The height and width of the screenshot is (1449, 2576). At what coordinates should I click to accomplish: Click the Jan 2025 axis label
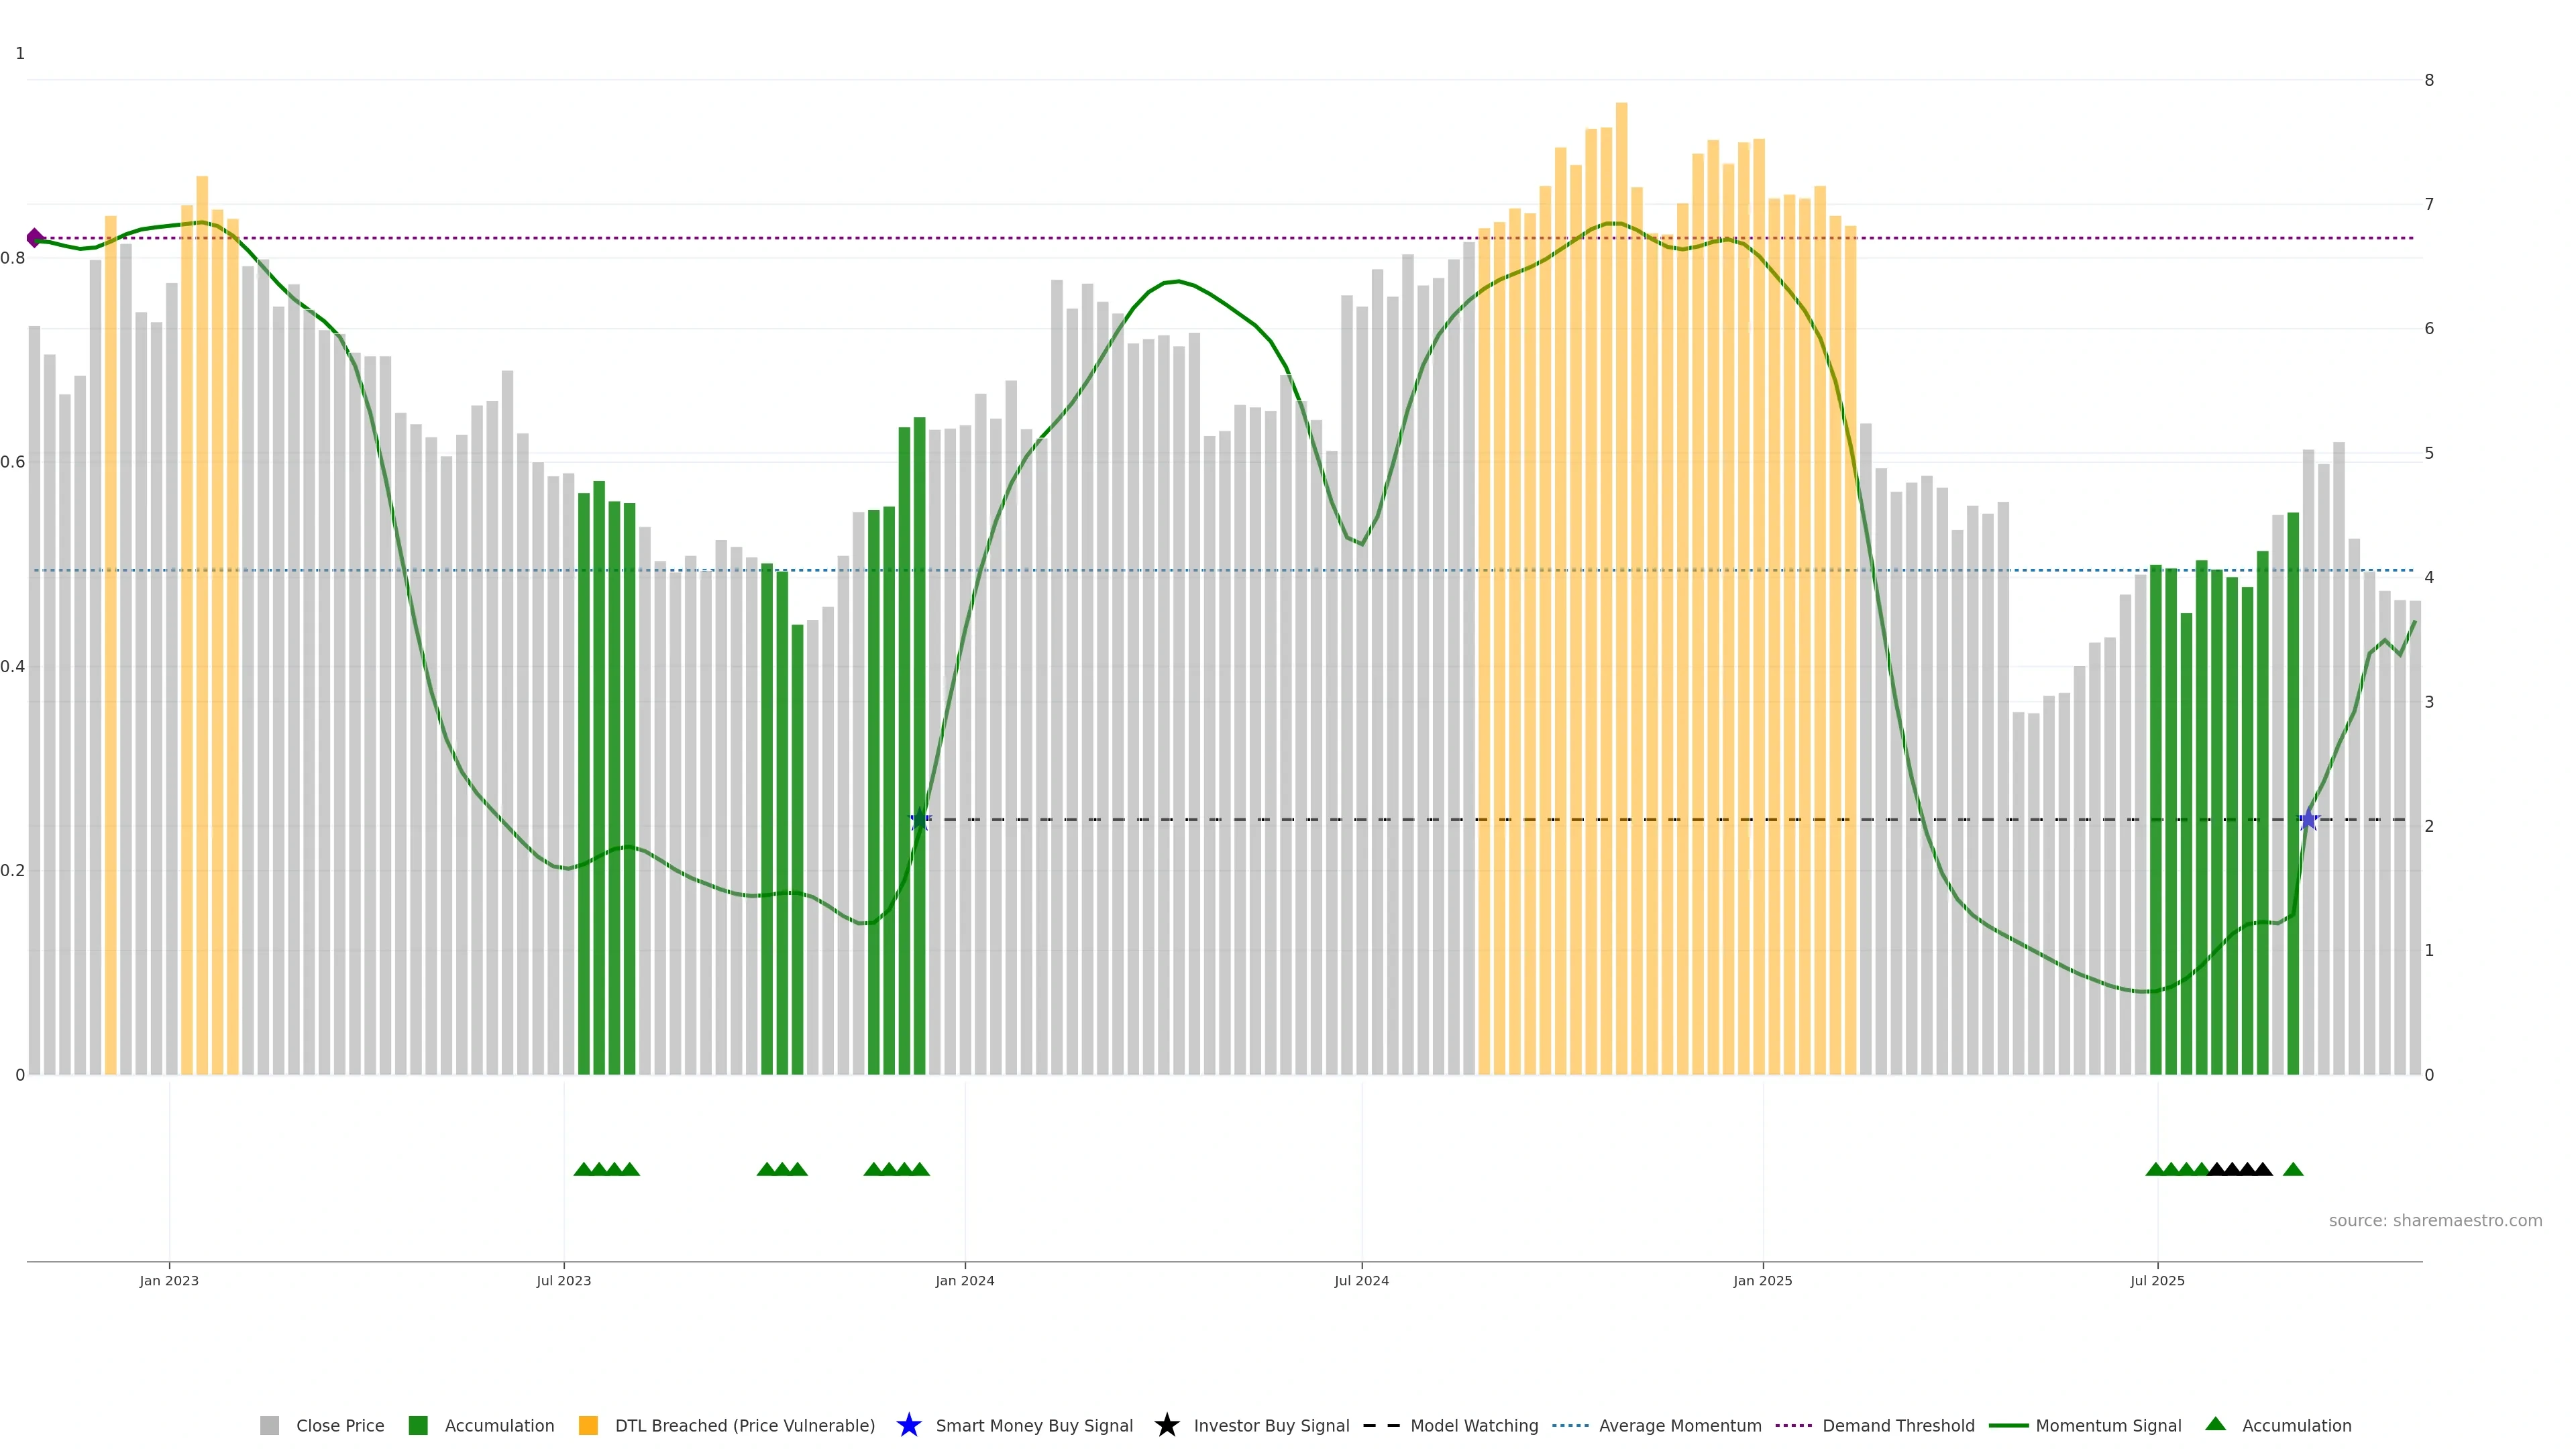tap(1762, 1280)
